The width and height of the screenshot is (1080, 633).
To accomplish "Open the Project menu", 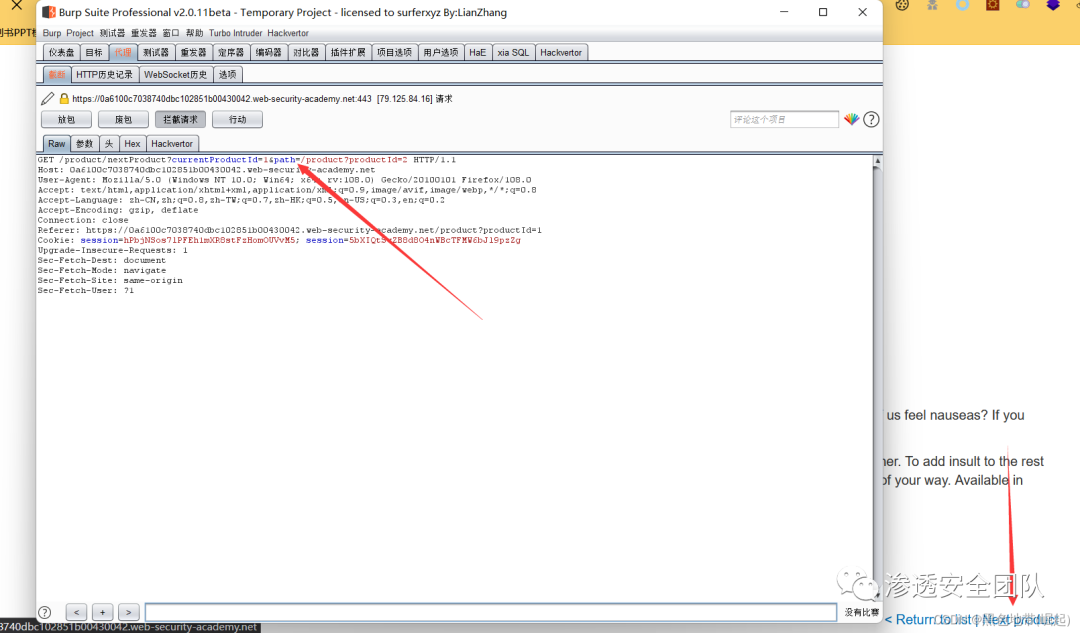I will point(80,33).
